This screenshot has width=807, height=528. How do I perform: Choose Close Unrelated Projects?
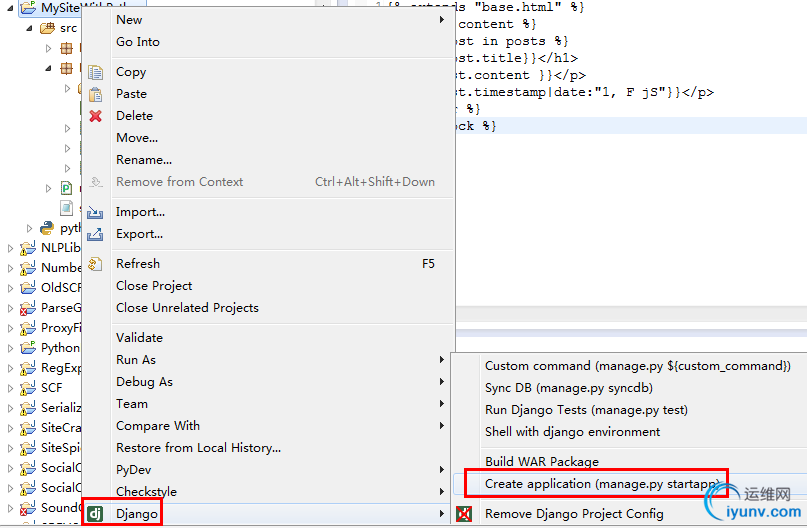tap(187, 308)
